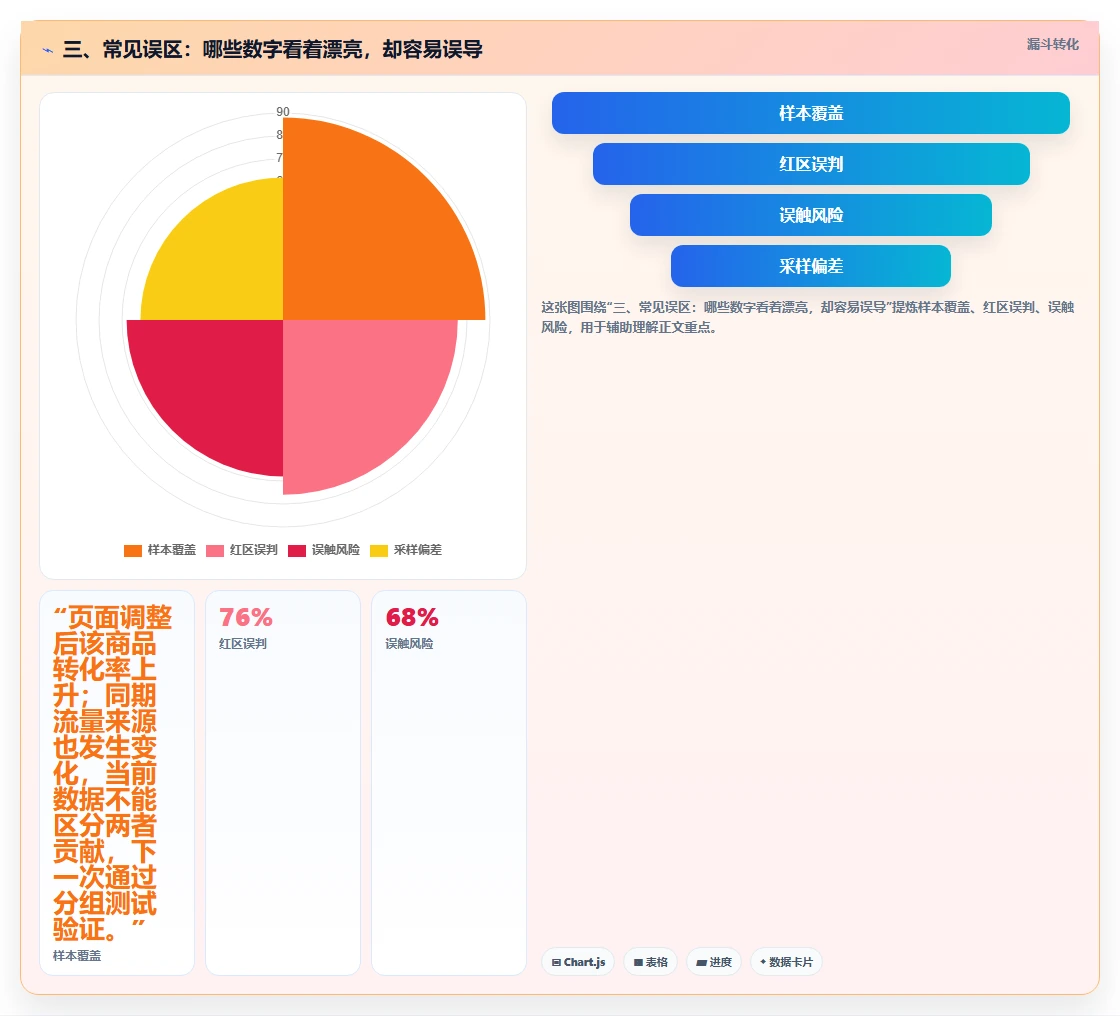Screen dimensions: 1120x1016
Task: Click the 样本覆盖 caption under the quote
Action: tap(77, 956)
